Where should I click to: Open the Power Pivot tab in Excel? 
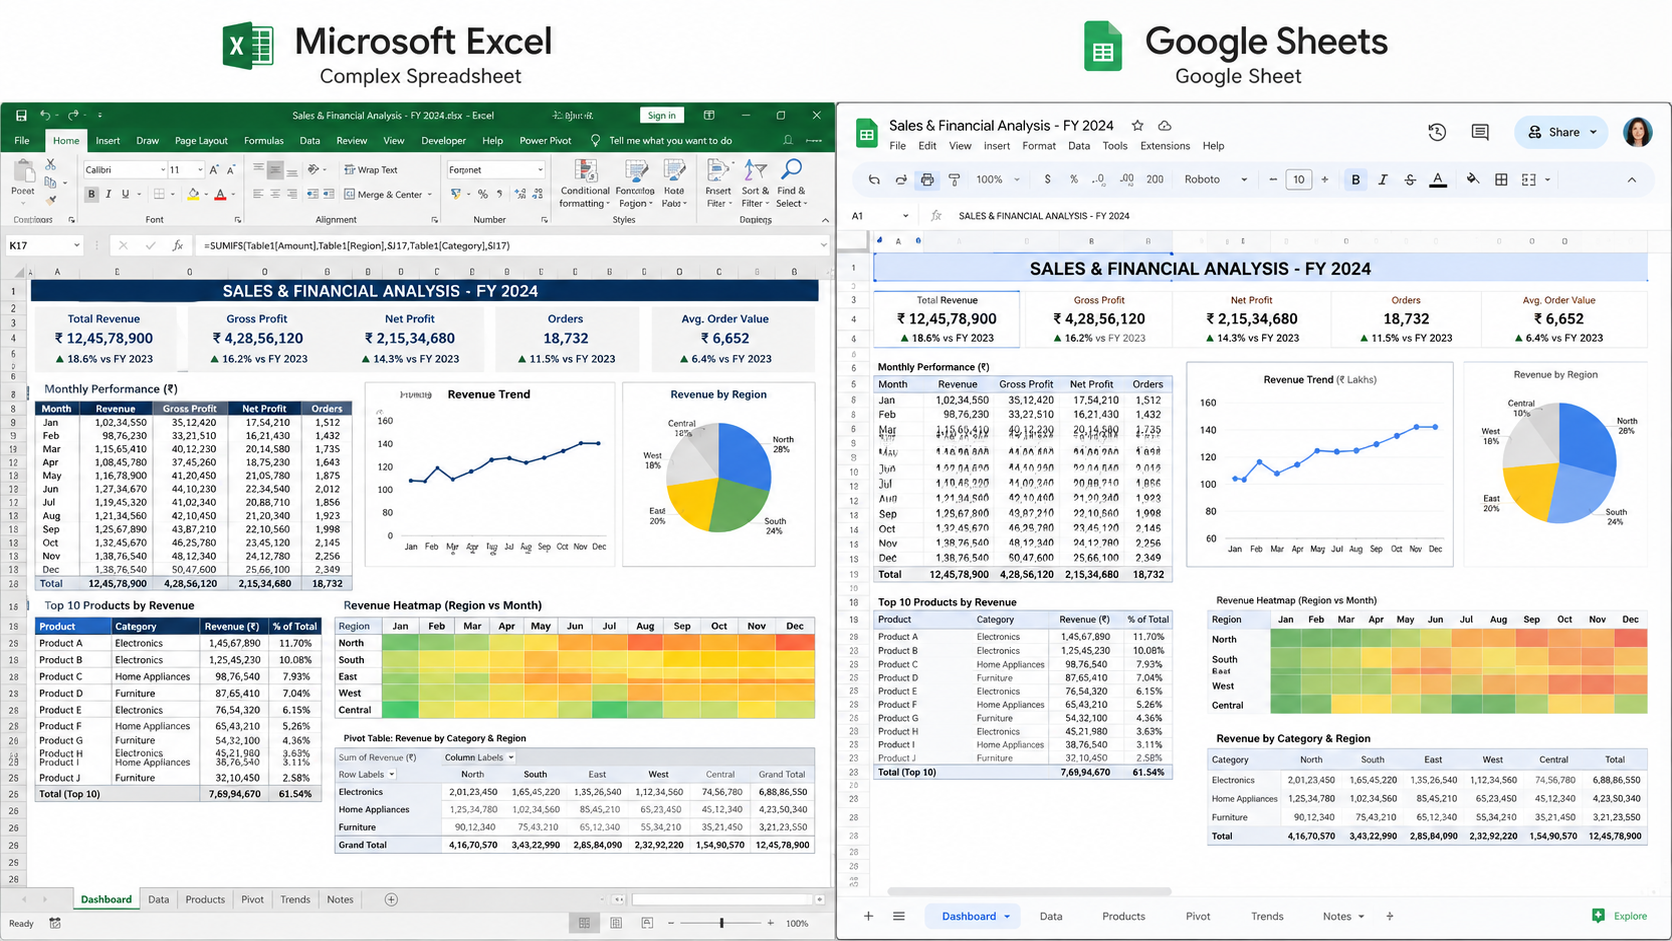pos(545,141)
